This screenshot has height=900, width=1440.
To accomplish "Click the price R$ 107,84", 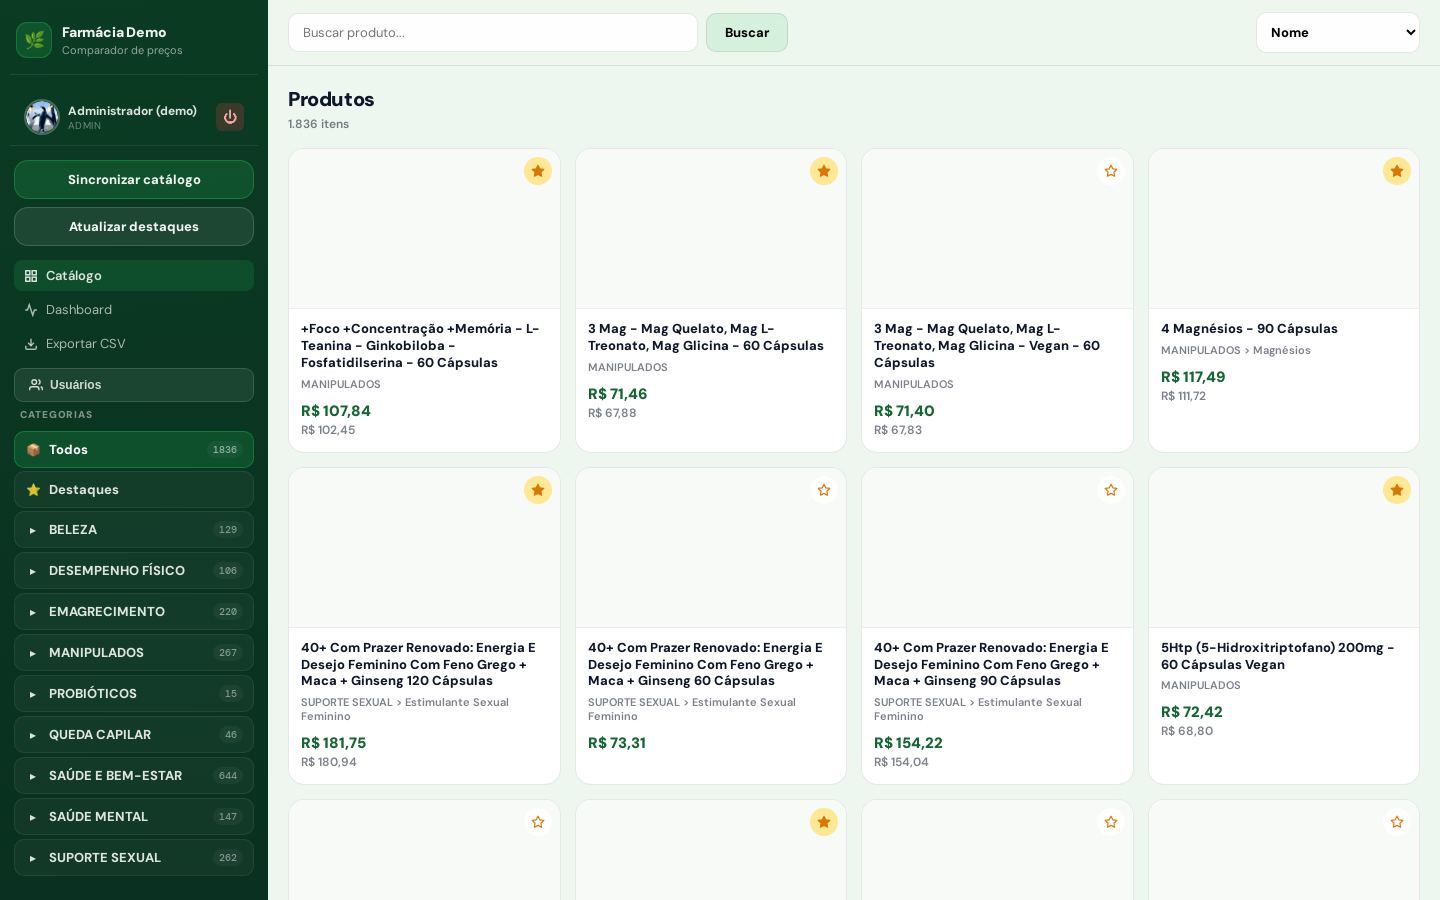I will point(336,411).
